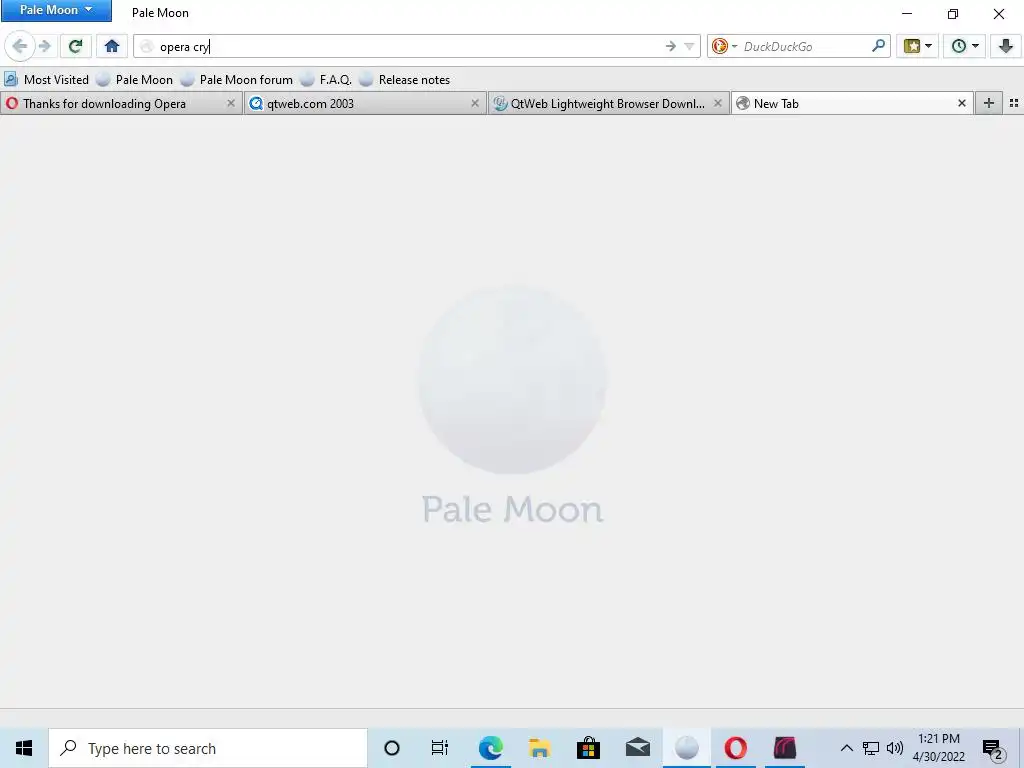The height and width of the screenshot is (768, 1024).
Task: Open the Mail app from taskbar
Action: tap(637, 748)
